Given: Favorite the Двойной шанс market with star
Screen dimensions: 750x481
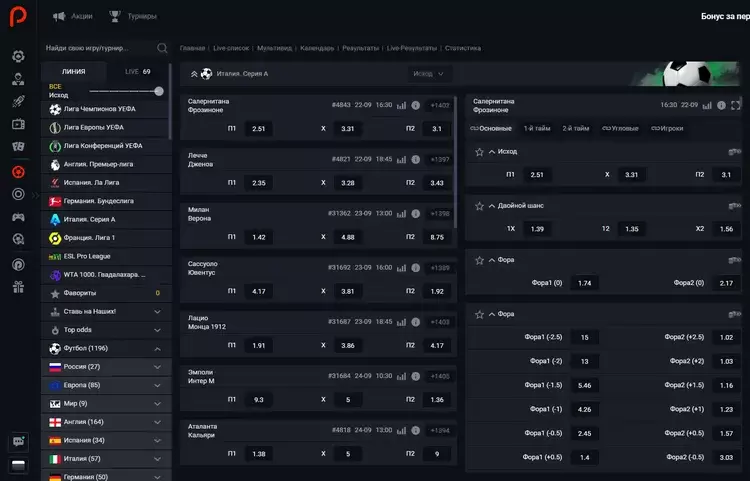Looking at the screenshot, I should coord(479,206).
